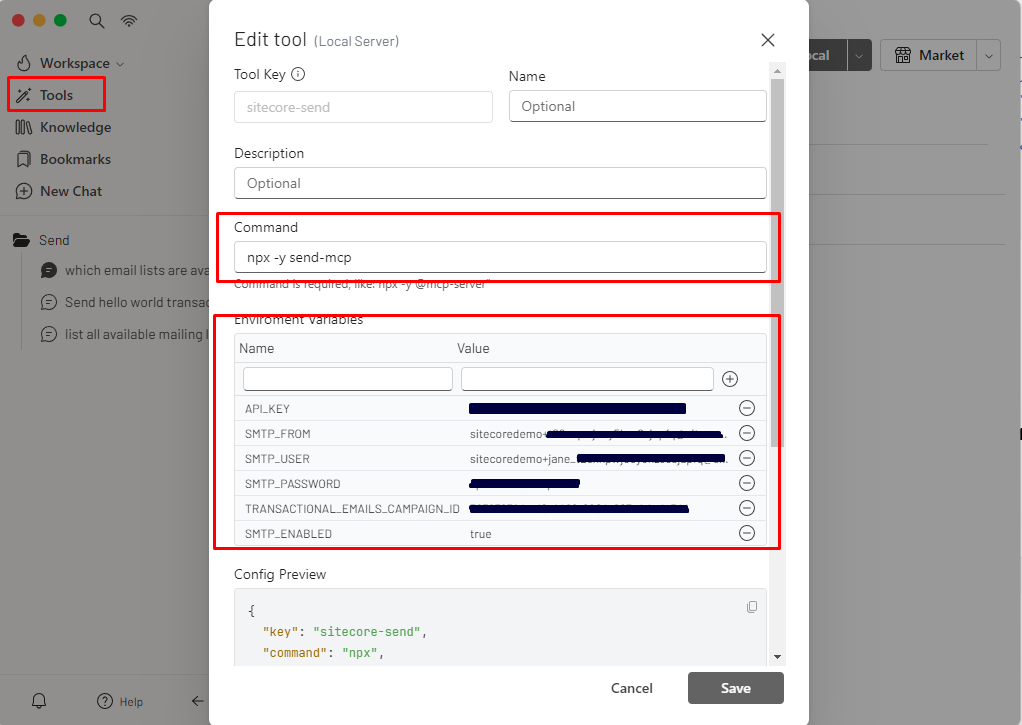1022x725 pixels.
Task: Cancel editing the tool
Action: coord(631,688)
